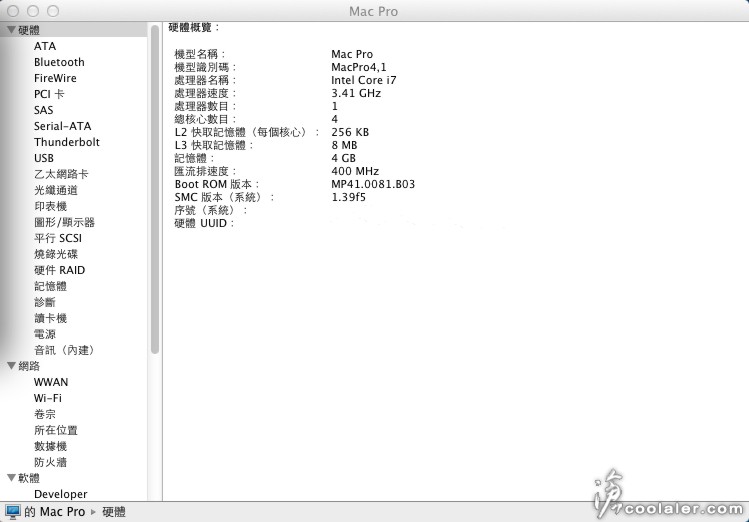Open 燒錄光碟 entry
The height and width of the screenshot is (522, 749).
click(55, 254)
